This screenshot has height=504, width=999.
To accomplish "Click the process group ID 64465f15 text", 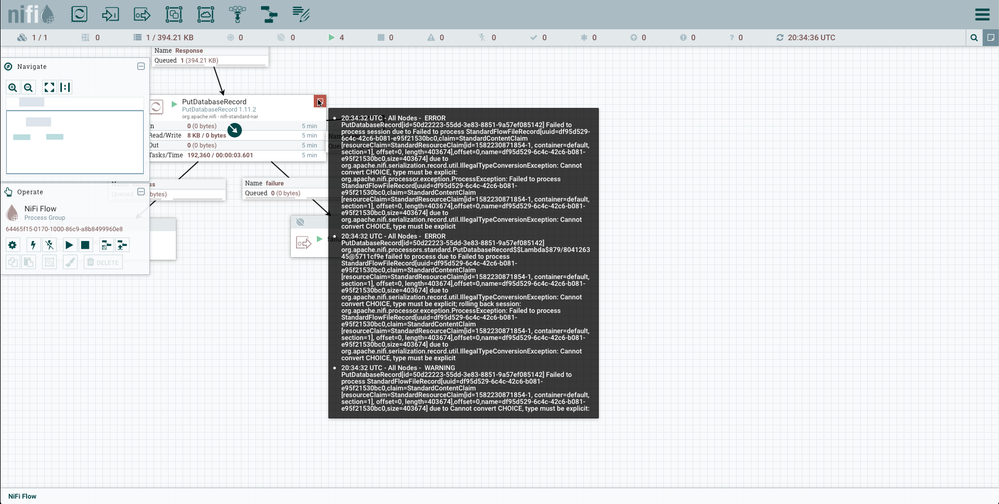I will click(x=64, y=229).
